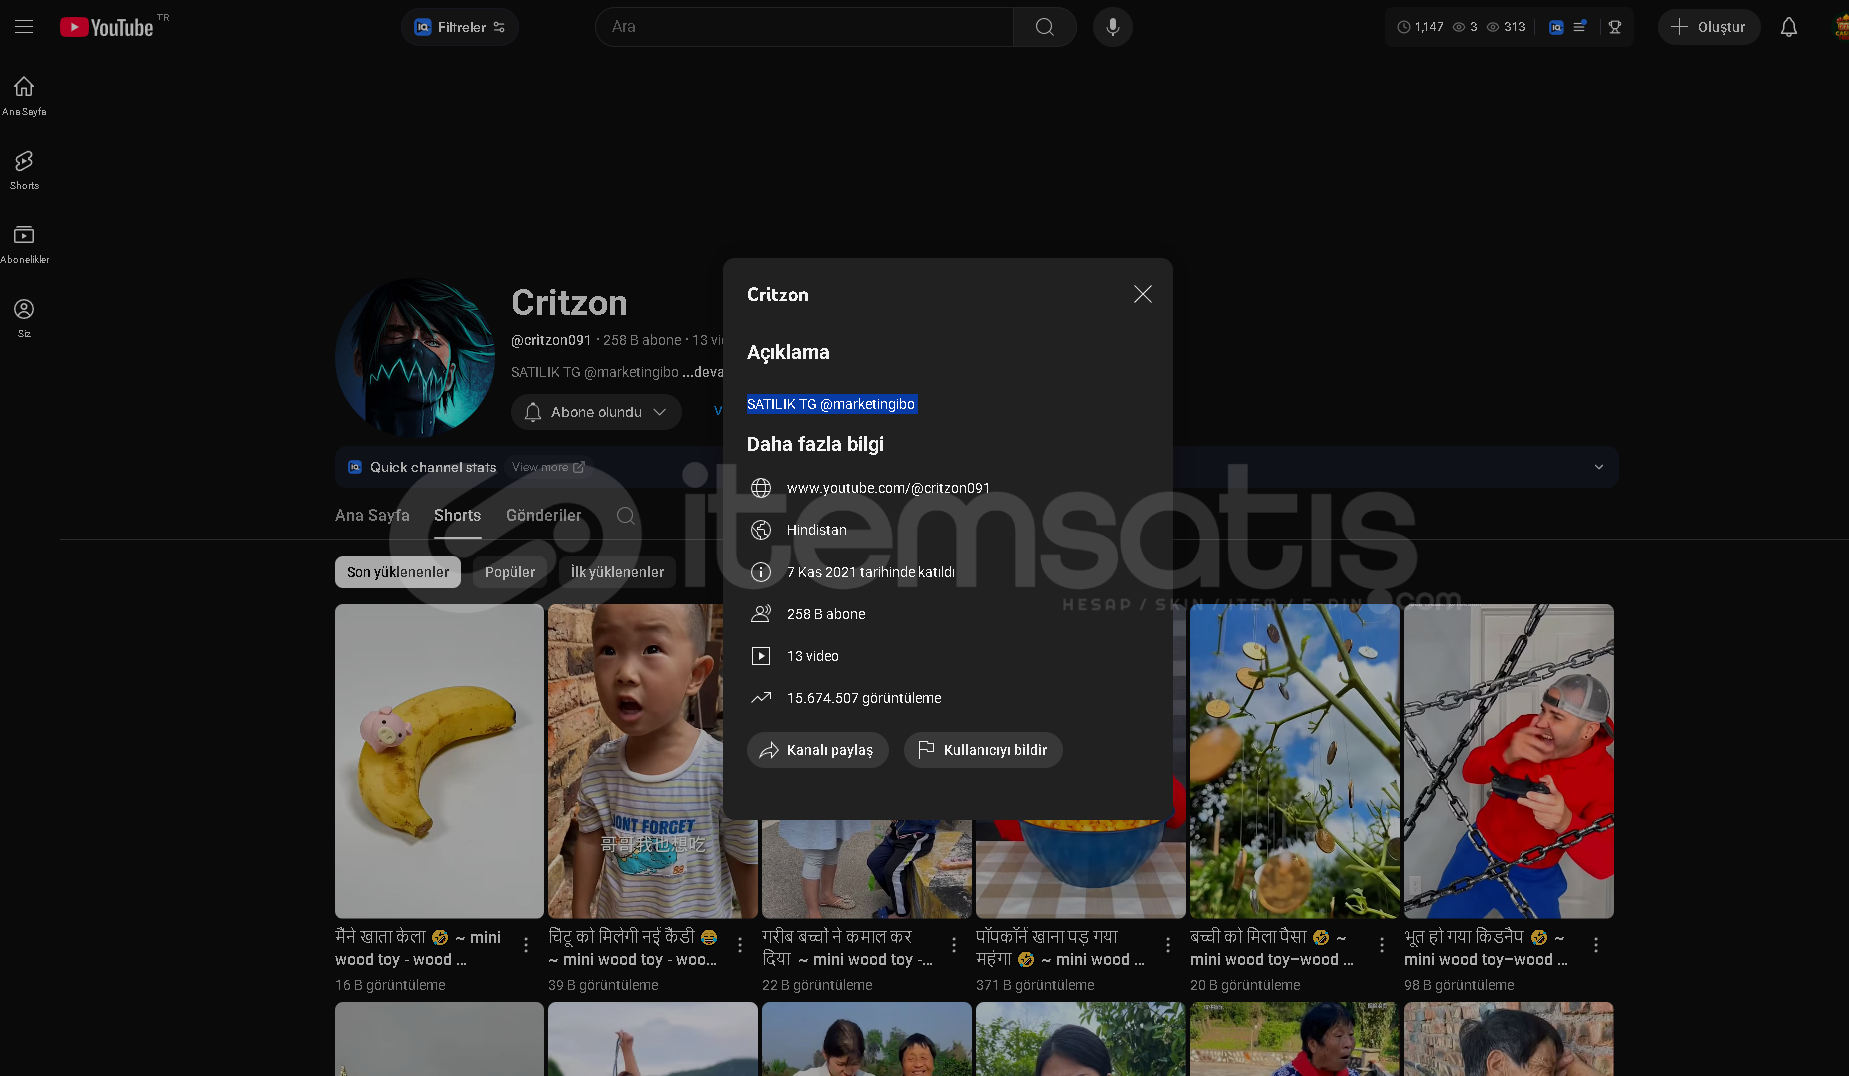Open the Filtreler options
Image resolution: width=1849 pixels, height=1076 pixels.
point(460,27)
